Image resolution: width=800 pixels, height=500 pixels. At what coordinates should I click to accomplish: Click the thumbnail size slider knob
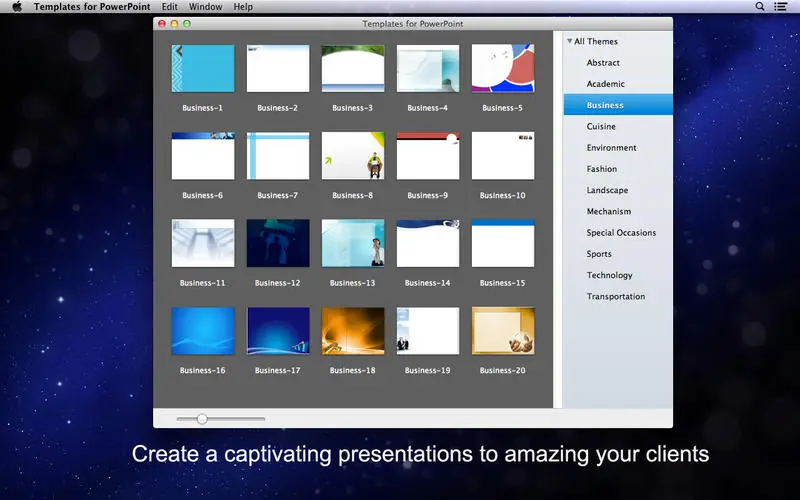pyautogui.click(x=202, y=418)
